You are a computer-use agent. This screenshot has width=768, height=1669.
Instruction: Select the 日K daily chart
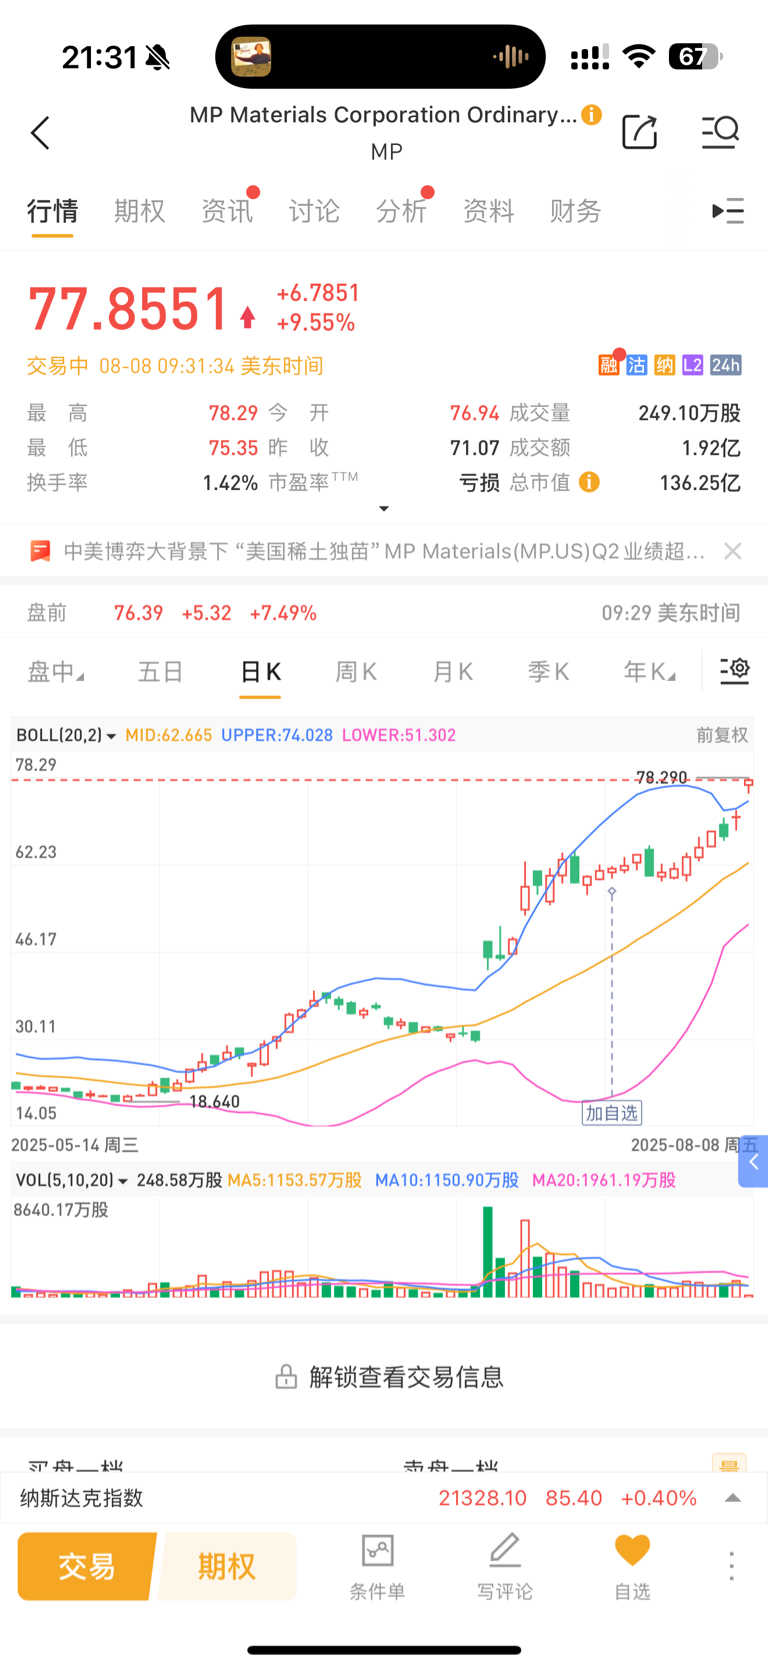(x=261, y=671)
